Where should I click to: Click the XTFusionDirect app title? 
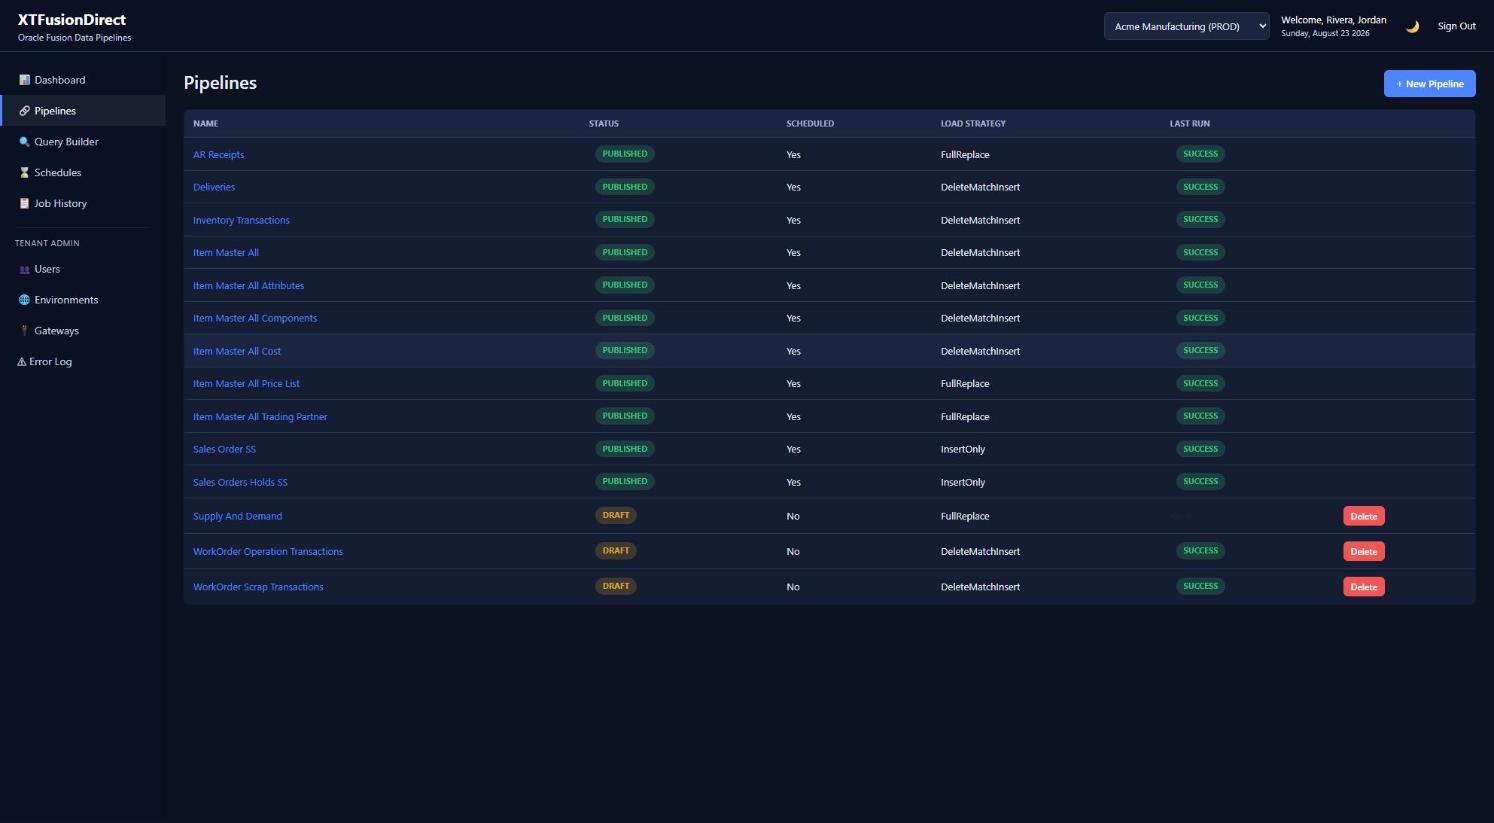(x=72, y=20)
